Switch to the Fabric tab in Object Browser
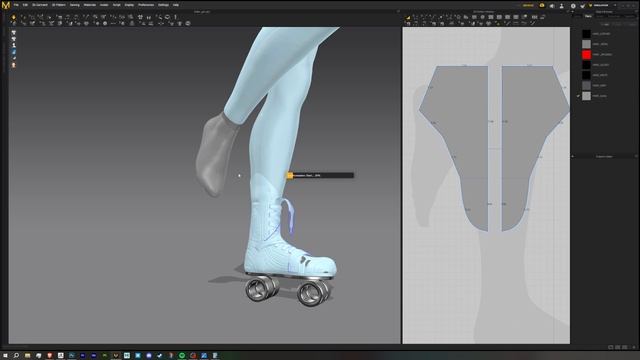This screenshot has width=640, height=360. (x=588, y=16)
